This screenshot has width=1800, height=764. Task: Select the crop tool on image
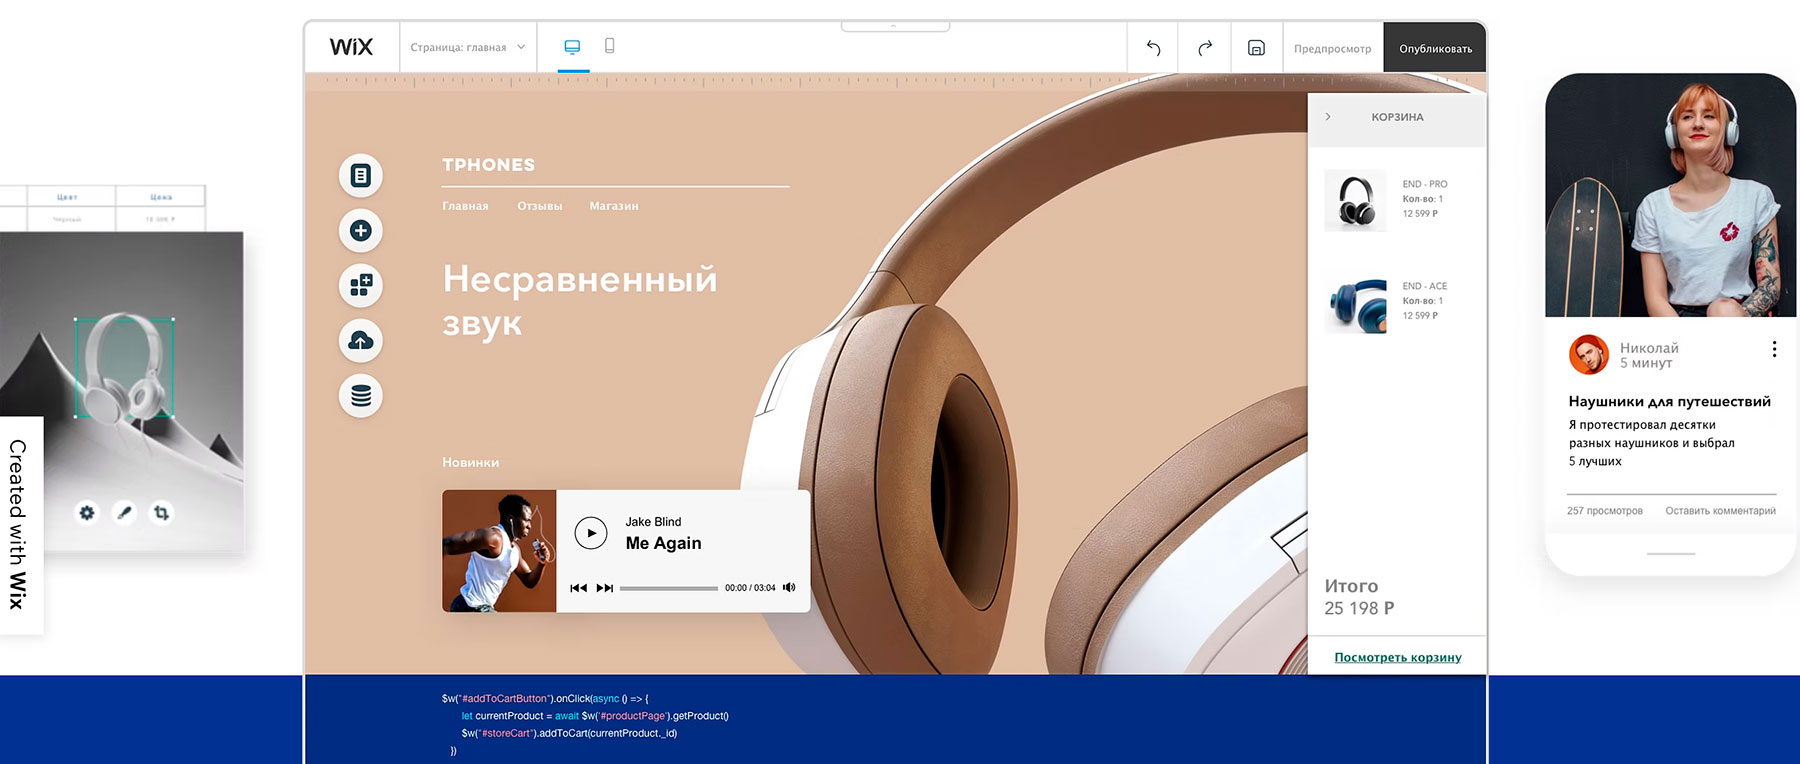[x=161, y=513]
